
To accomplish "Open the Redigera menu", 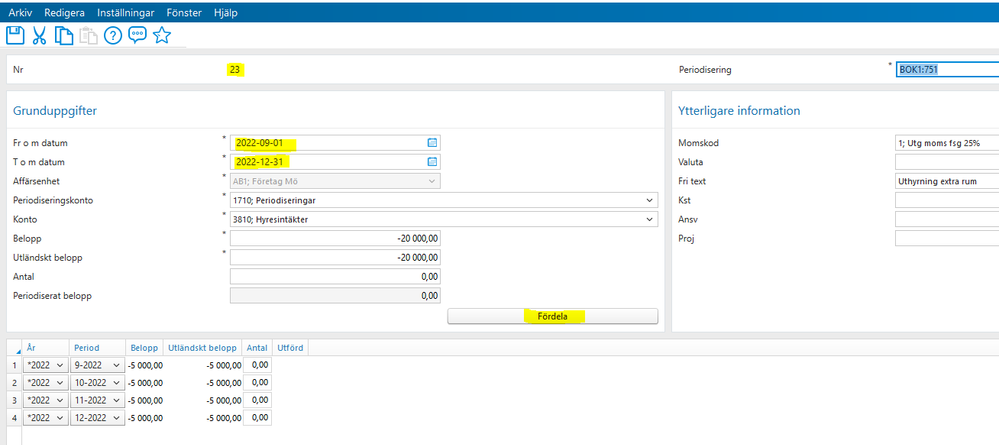I will click(x=64, y=13).
